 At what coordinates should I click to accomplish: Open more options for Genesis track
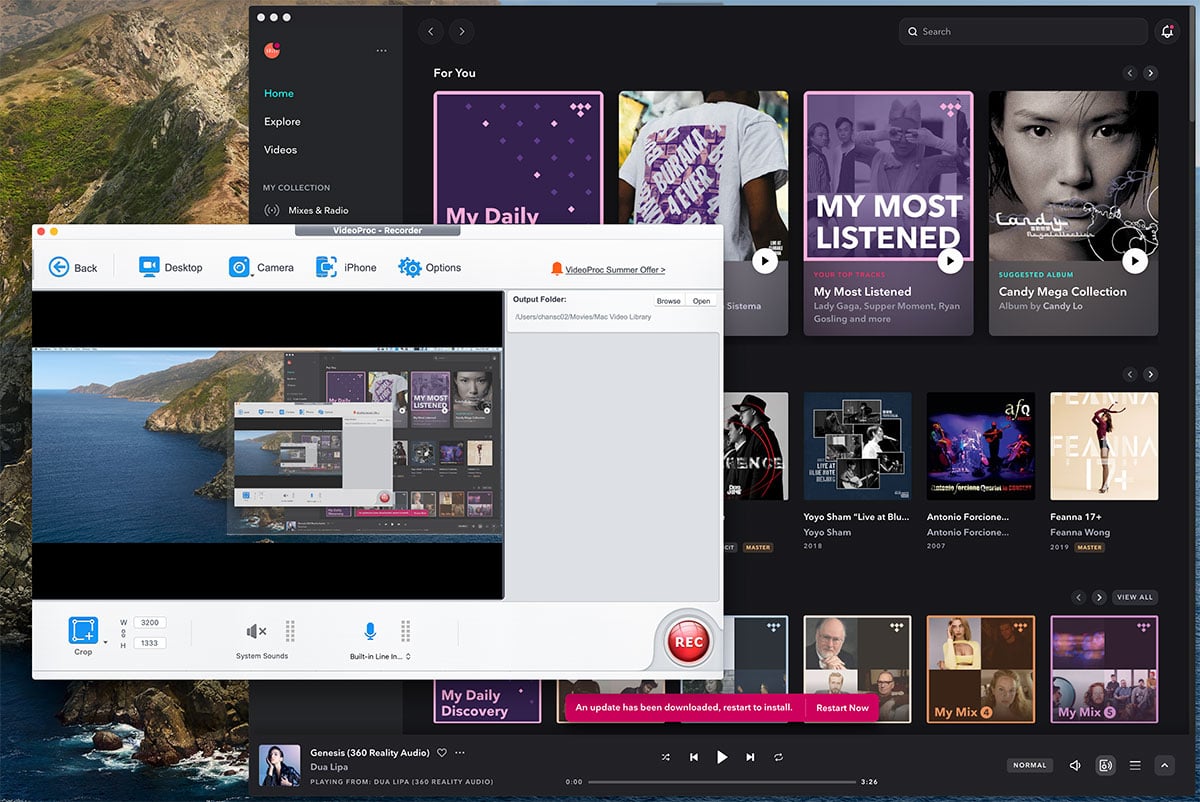(x=460, y=752)
